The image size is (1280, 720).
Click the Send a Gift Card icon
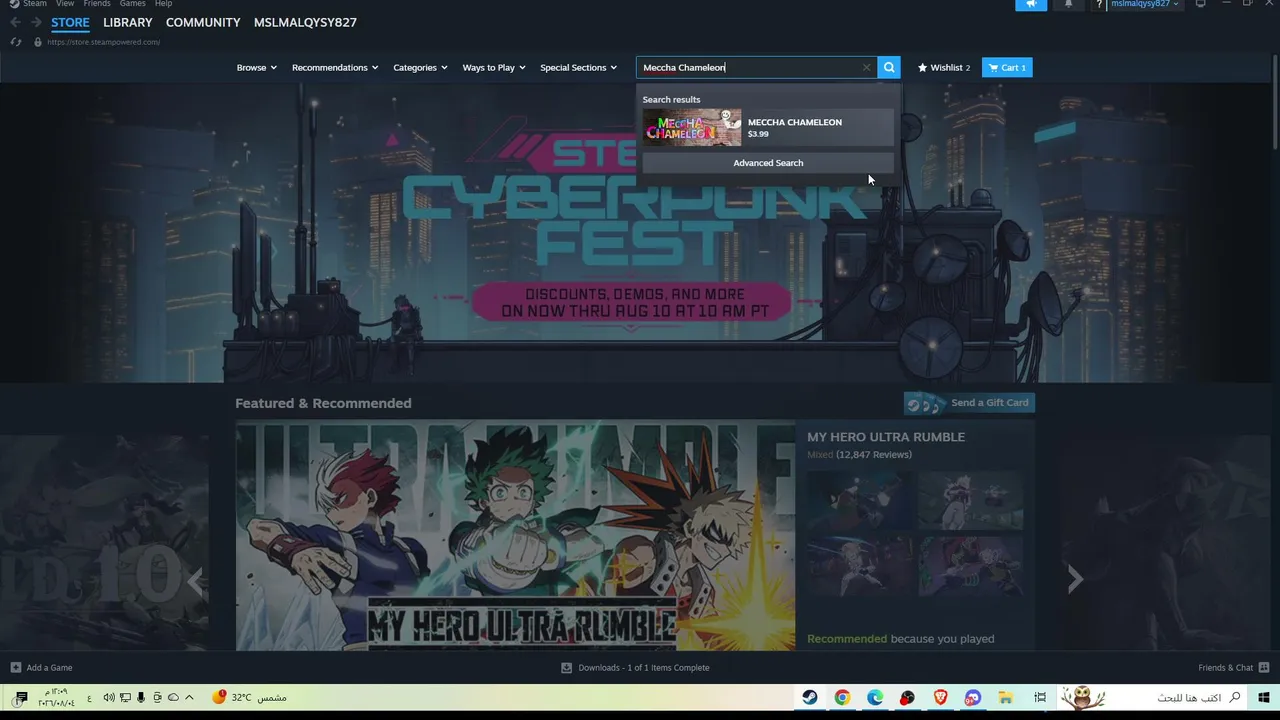pos(924,403)
